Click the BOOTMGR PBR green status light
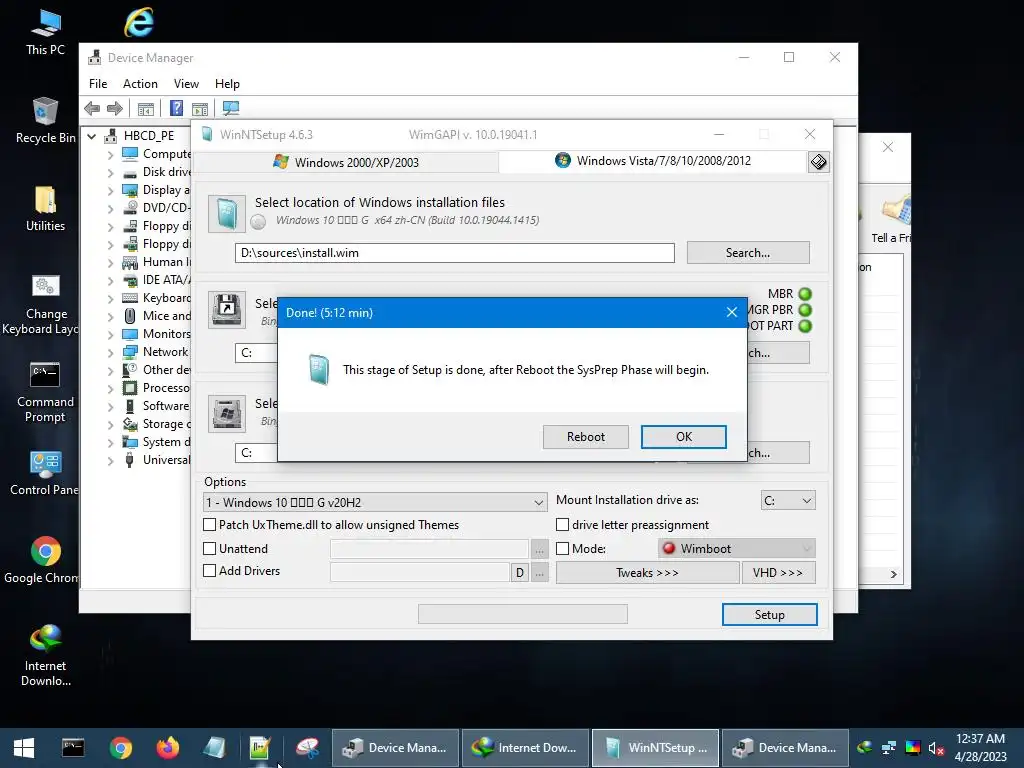 click(x=805, y=310)
